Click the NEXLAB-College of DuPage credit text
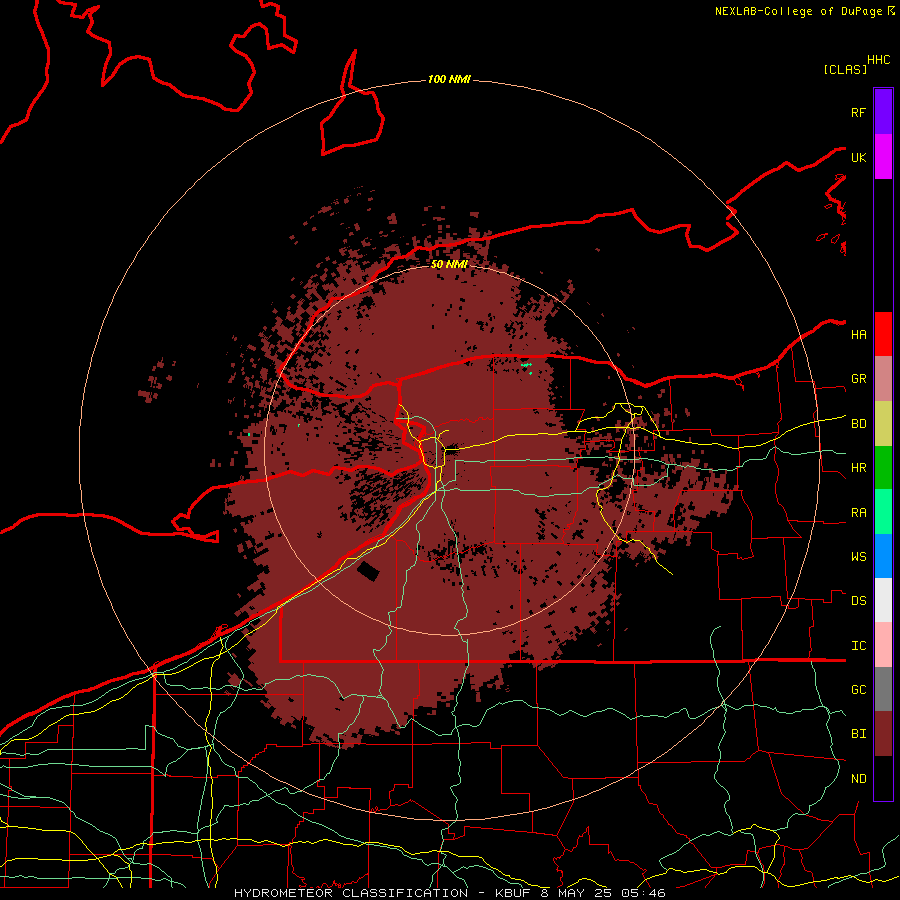The width and height of the screenshot is (900, 900). point(798,11)
